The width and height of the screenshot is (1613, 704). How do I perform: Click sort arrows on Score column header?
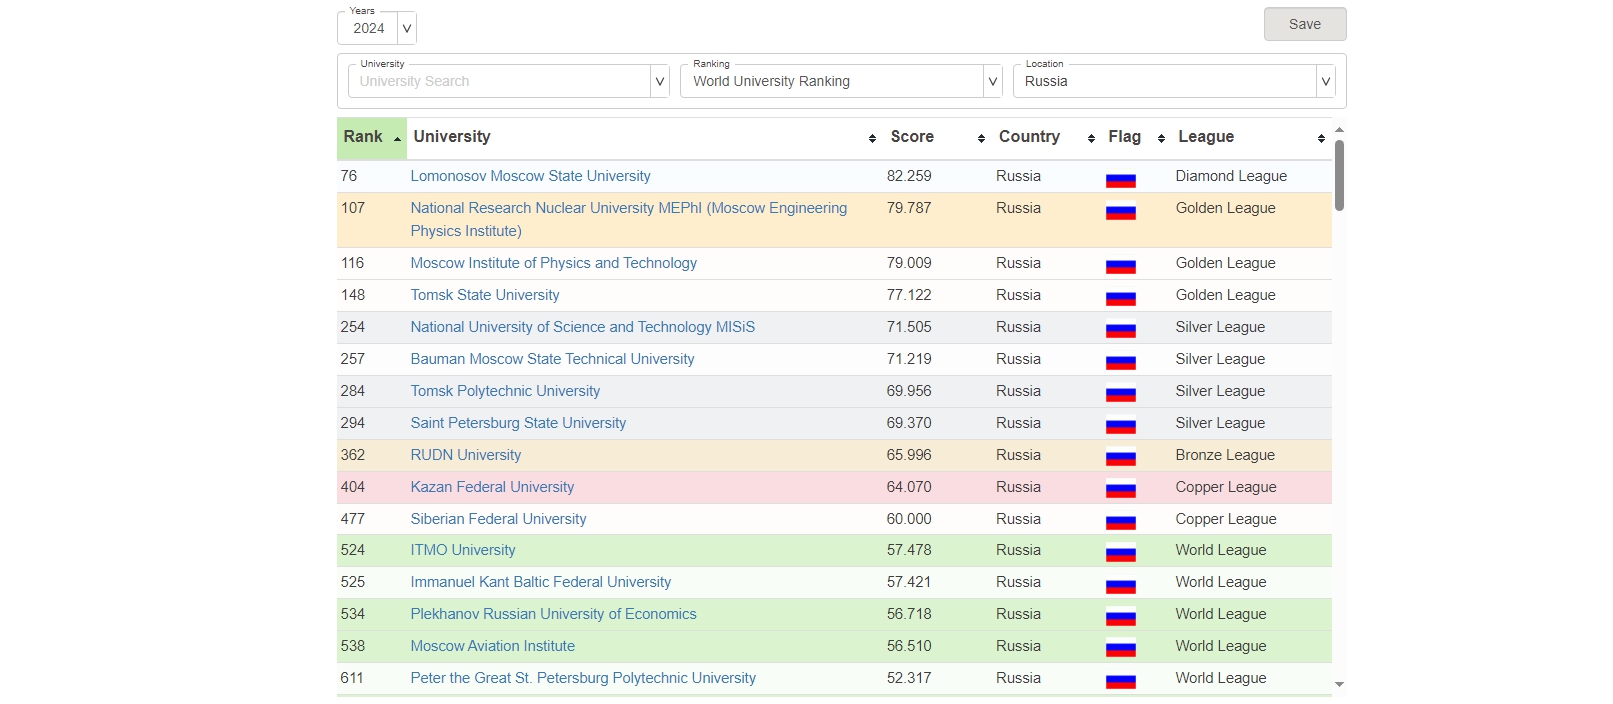(981, 138)
